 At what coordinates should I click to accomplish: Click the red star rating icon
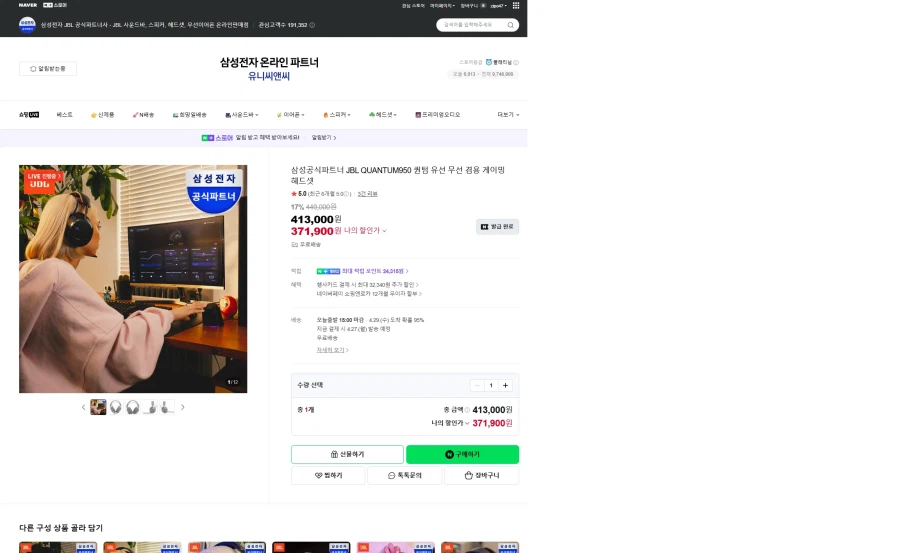coord(294,194)
